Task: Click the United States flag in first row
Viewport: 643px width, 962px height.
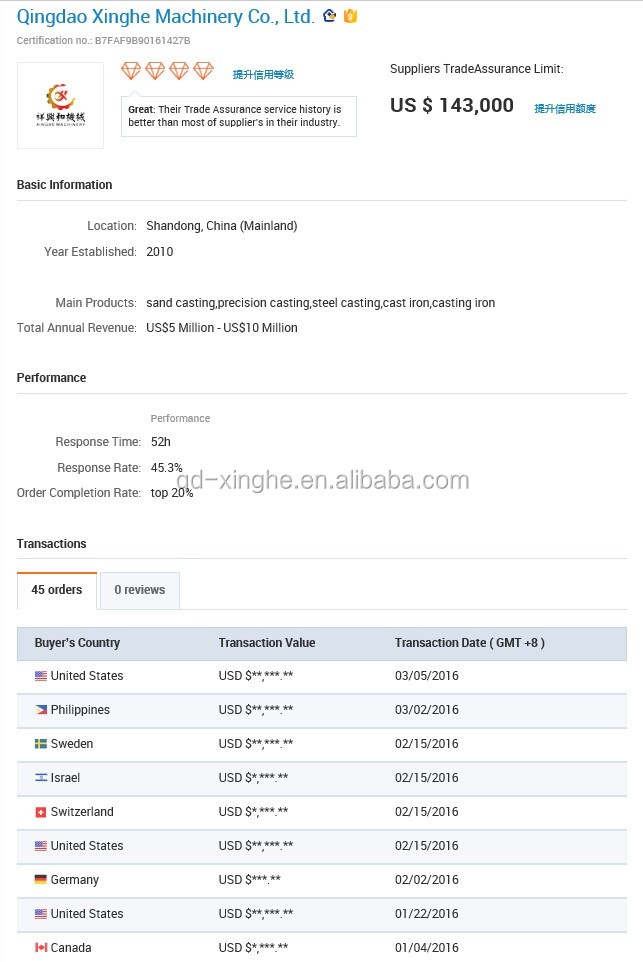Action: (41, 676)
